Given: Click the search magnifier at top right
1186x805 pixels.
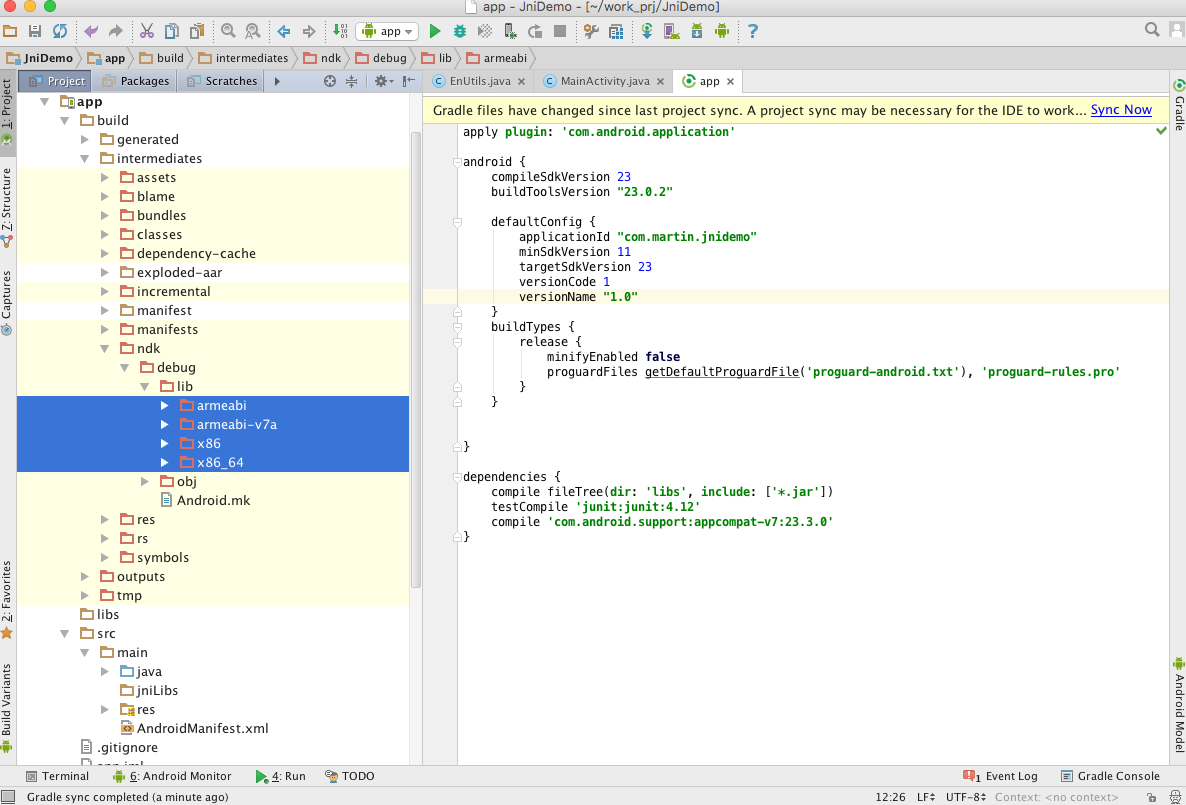Looking at the screenshot, I should [x=1153, y=31].
